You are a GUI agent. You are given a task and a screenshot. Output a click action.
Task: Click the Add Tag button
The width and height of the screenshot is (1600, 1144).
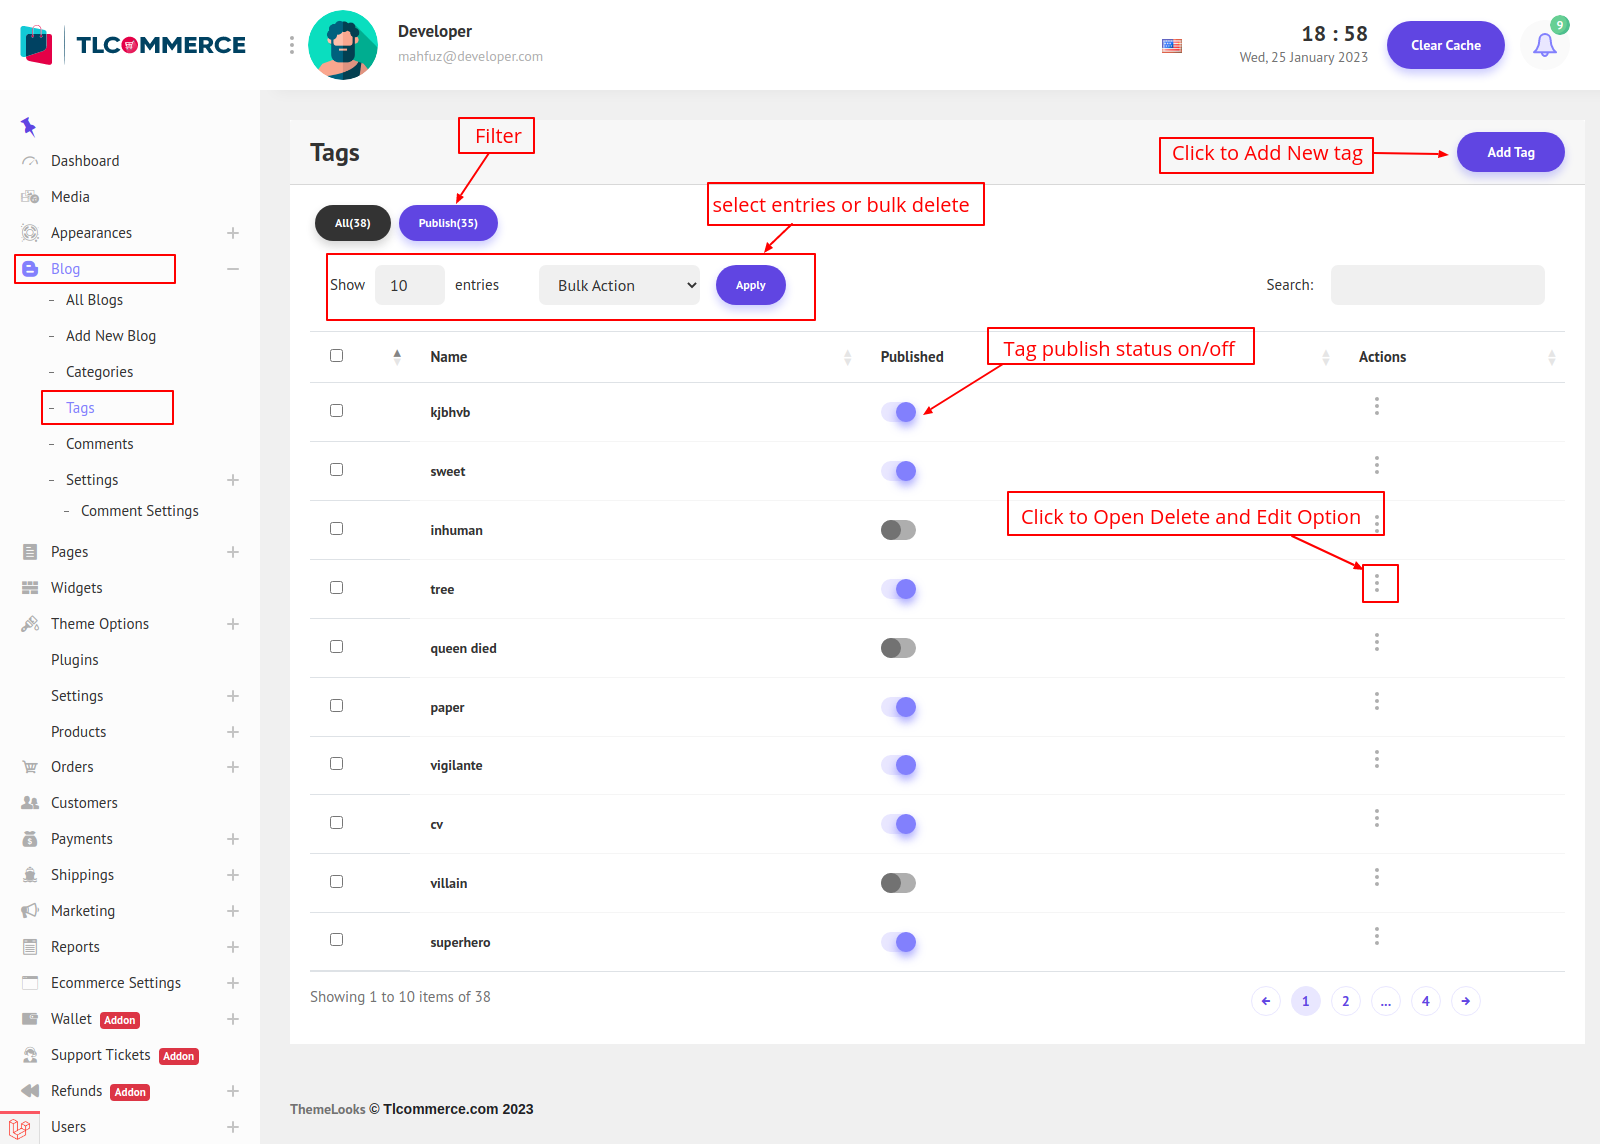coord(1510,152)
